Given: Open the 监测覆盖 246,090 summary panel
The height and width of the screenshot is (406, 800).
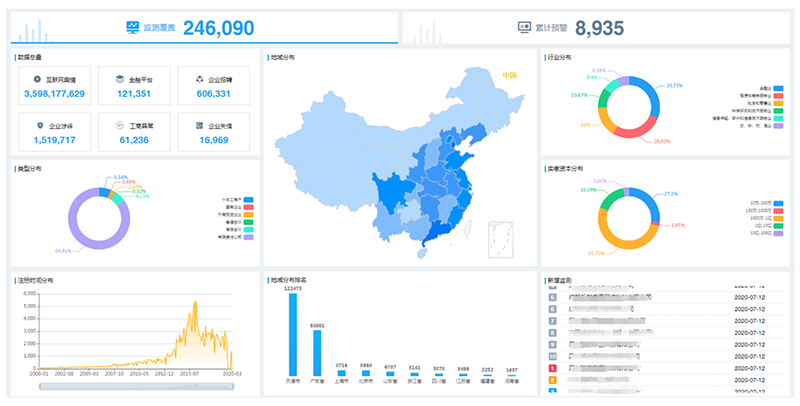Looking at the screenshot, I should 204,28.
